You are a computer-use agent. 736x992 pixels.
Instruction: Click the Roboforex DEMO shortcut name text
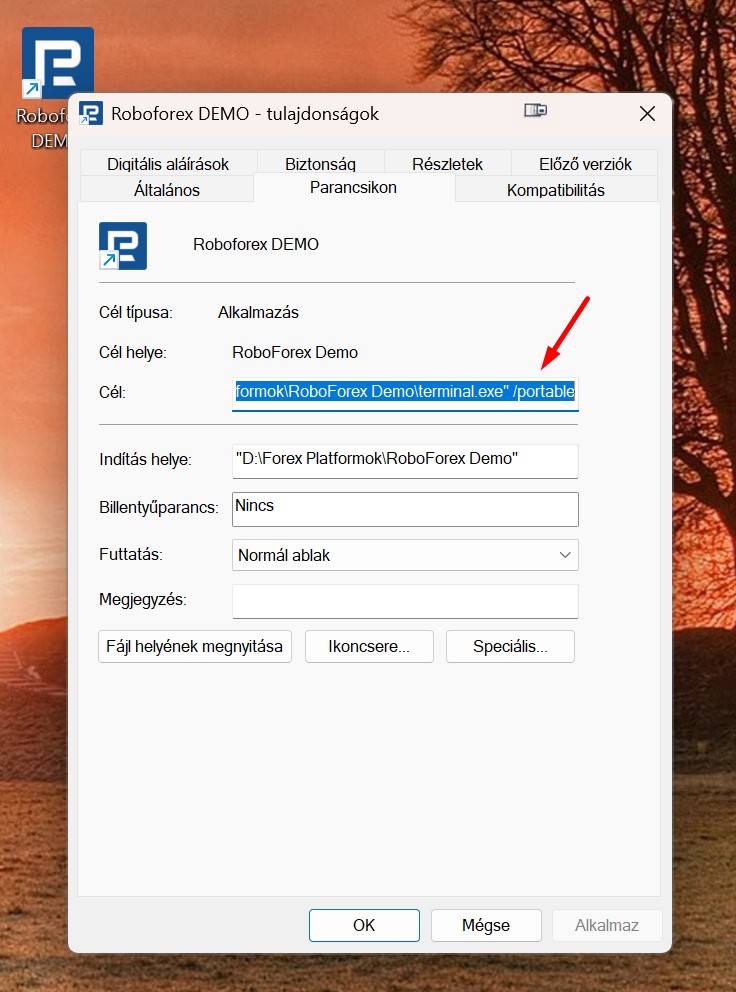[x=256, y=244]
